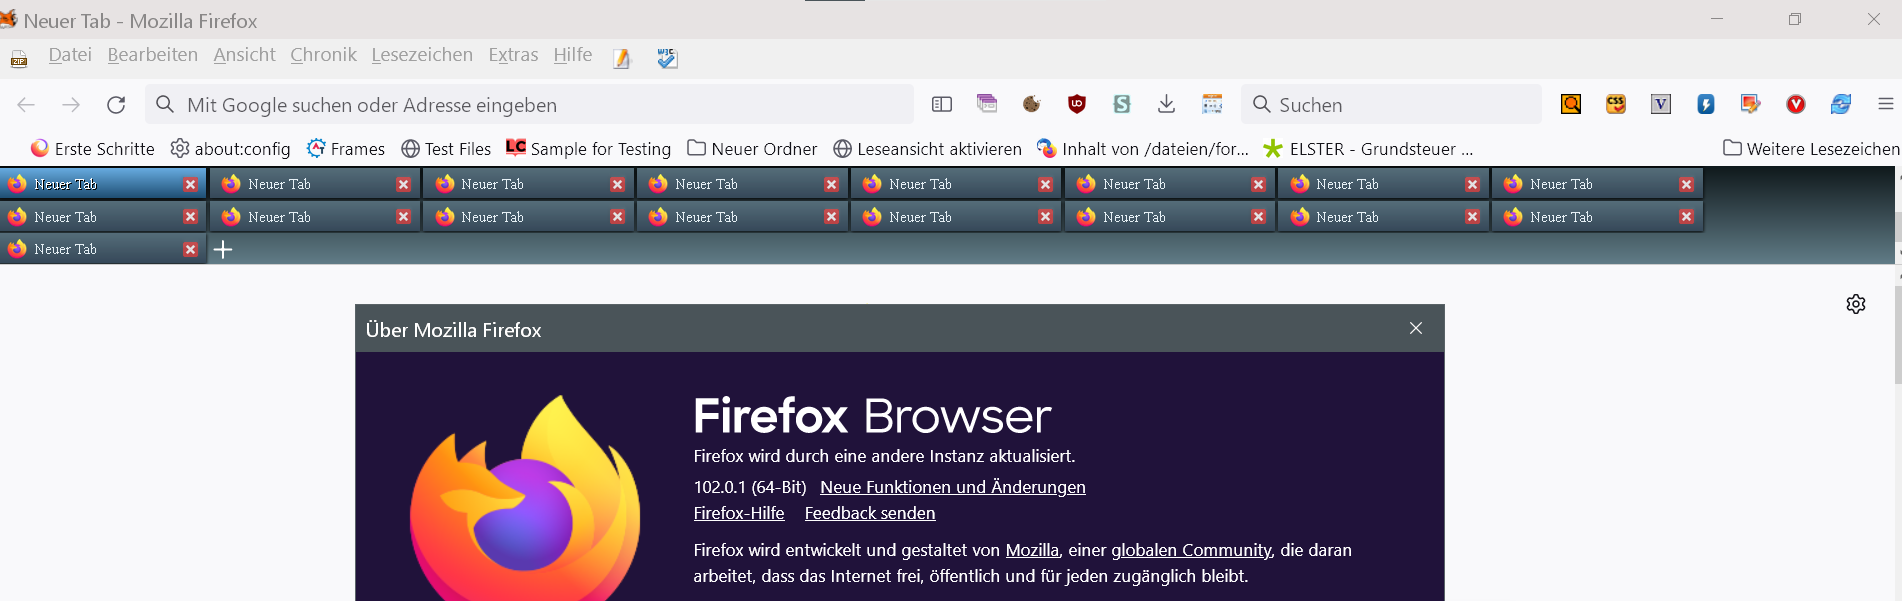Image resolution: width=1902 pixels, height=601 pixels.
Task: Click the Feedback senden link
Action: pos(870,513)
